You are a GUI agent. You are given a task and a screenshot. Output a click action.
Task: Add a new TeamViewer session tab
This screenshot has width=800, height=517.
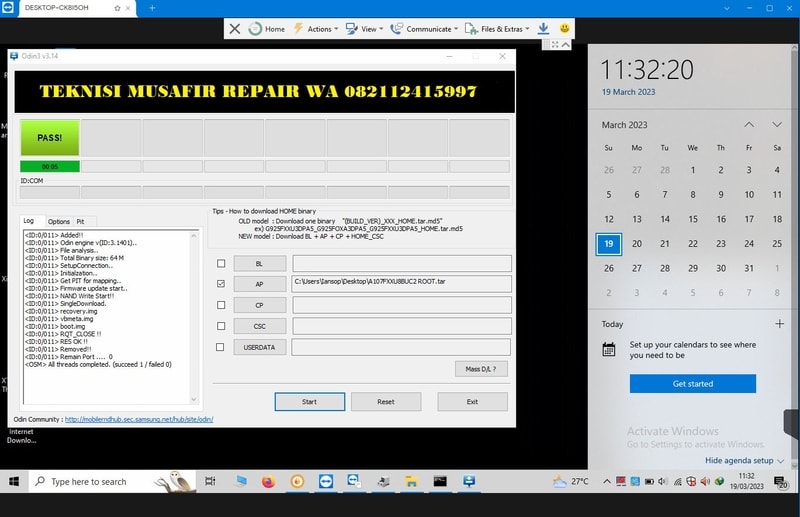click(x=152, y=8)
